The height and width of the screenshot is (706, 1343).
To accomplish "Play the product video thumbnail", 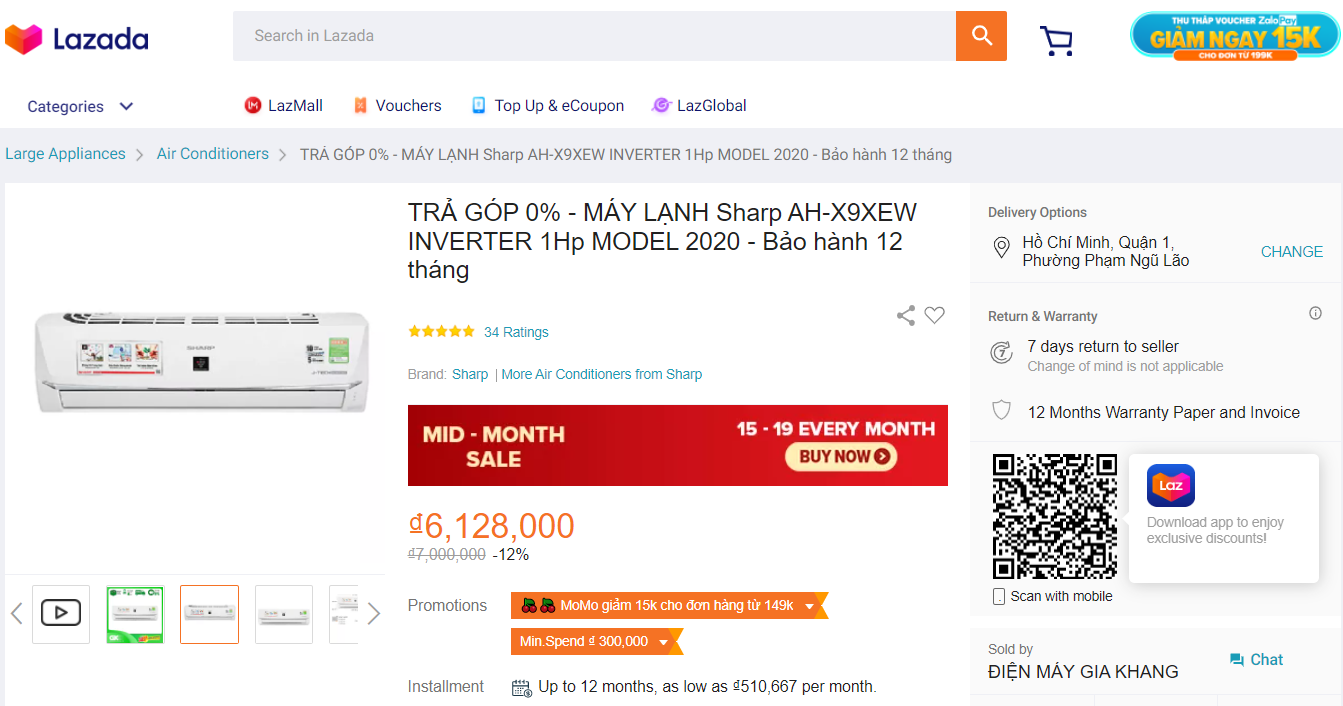I will coord(60,614).
